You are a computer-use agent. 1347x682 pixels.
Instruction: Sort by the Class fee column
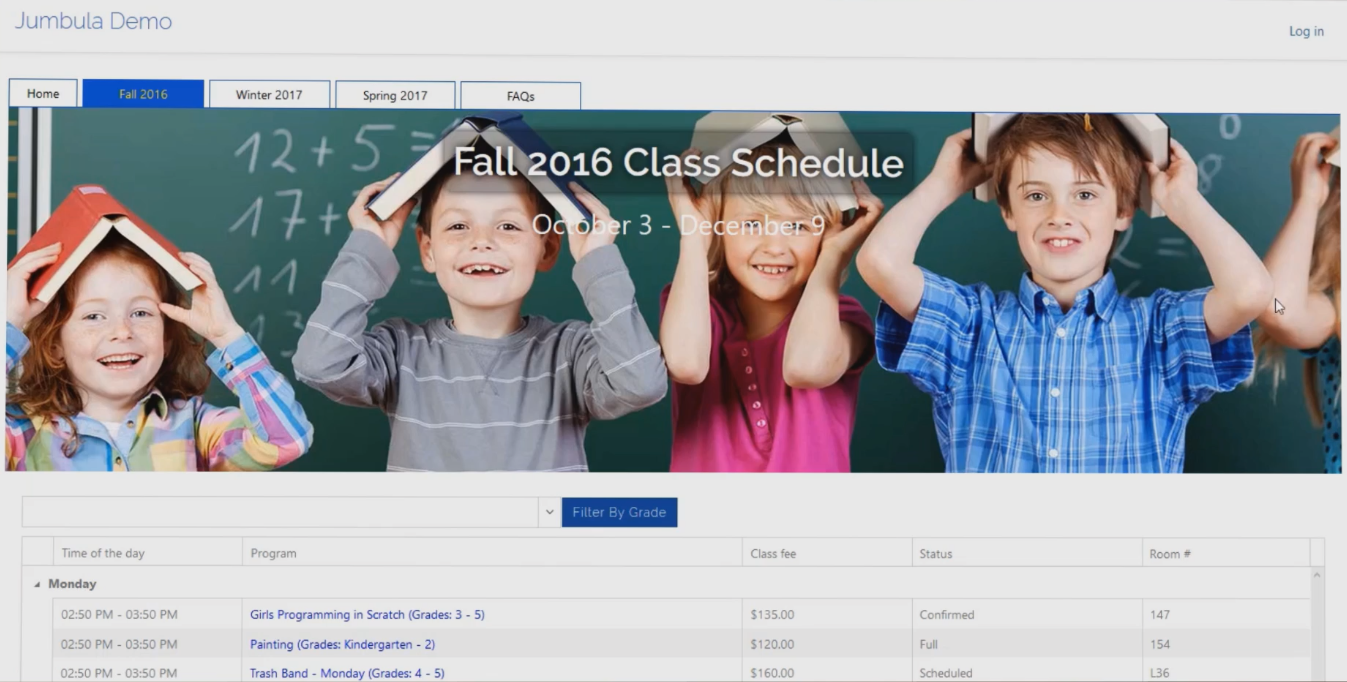[x=827, y=553]
